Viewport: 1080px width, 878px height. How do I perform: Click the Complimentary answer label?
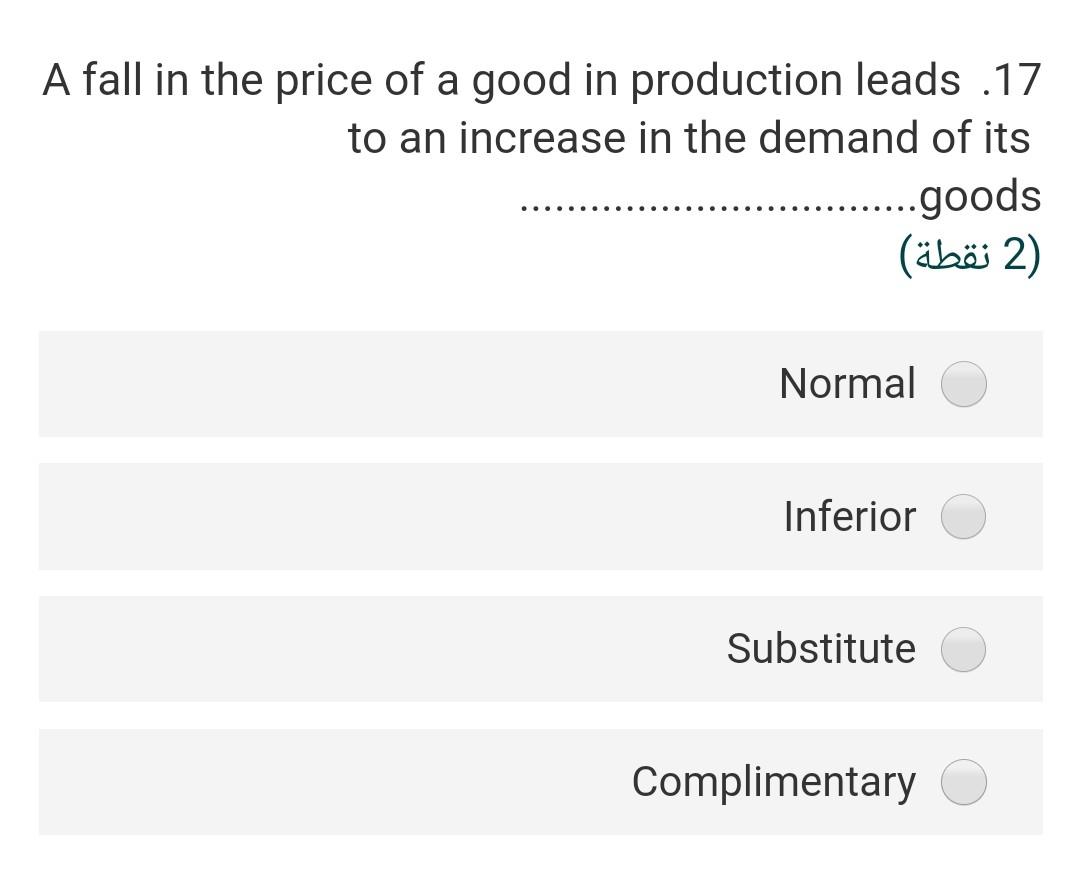[773, 782]
